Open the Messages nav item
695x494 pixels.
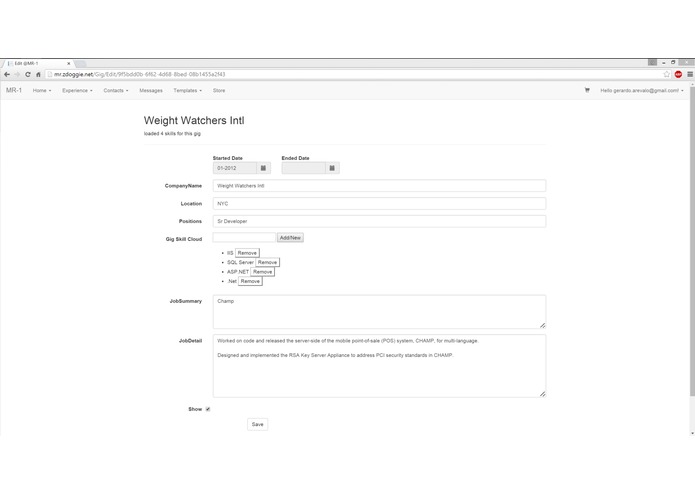[x=151, y=90]
